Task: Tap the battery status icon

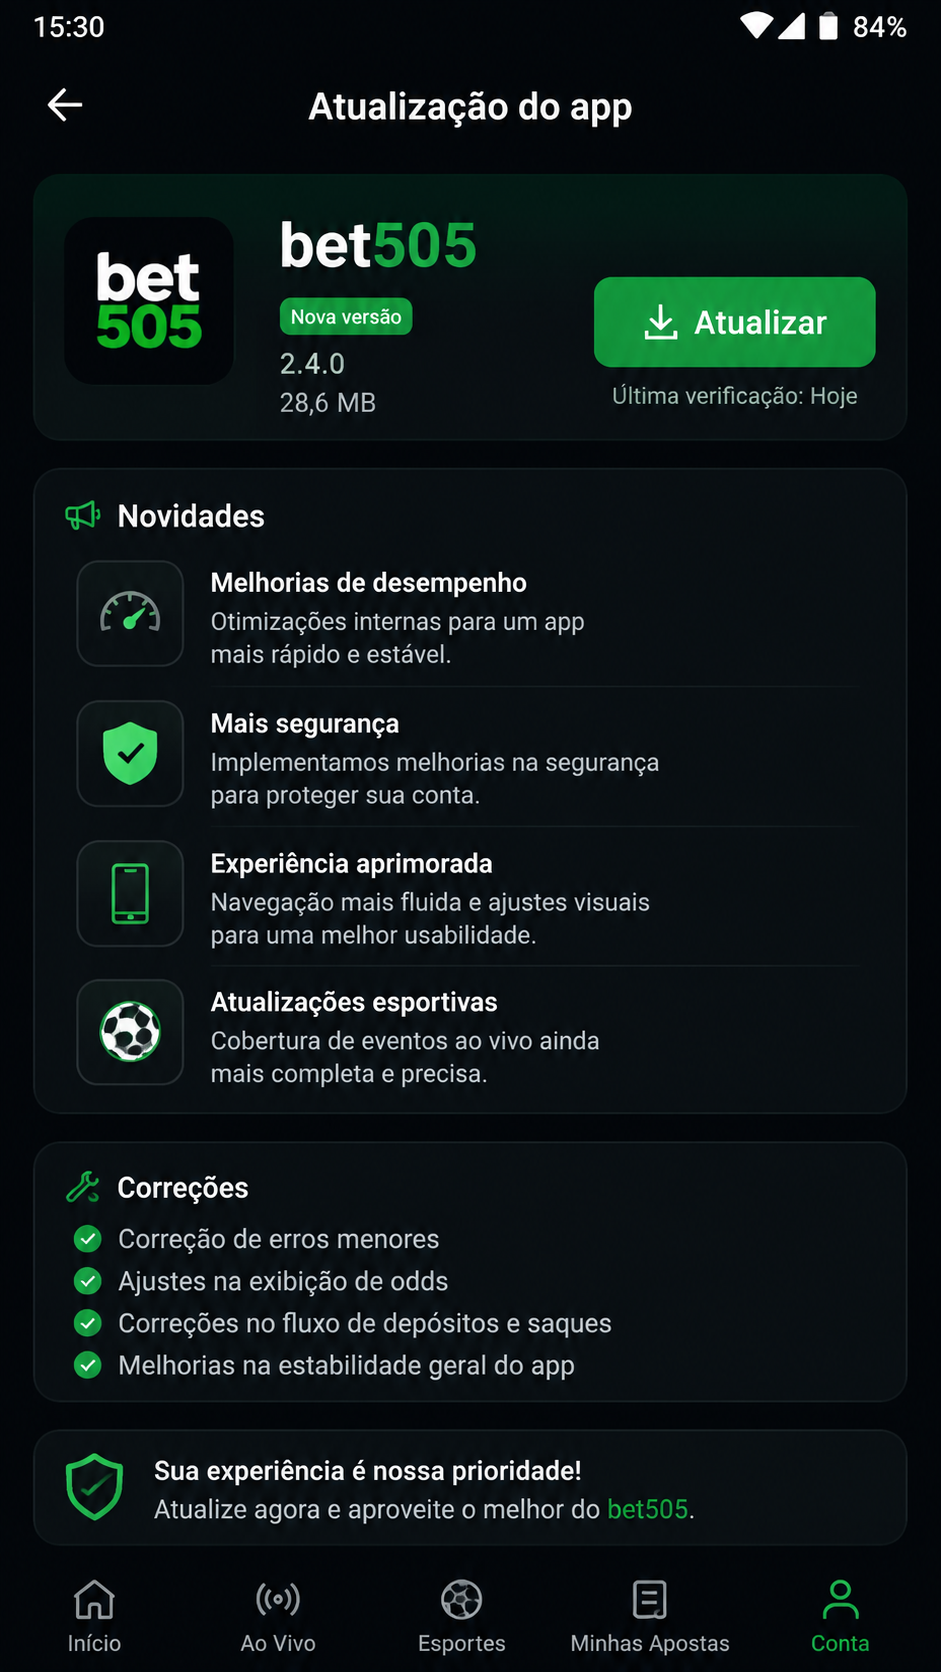Action: click(x=828, y=26)
